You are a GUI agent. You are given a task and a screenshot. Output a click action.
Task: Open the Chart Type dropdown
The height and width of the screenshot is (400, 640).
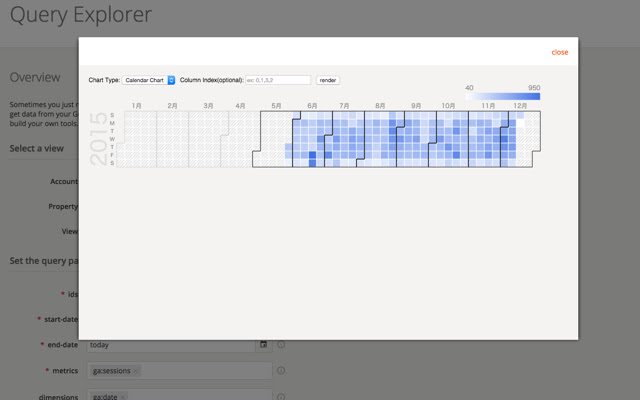[149, 80]
